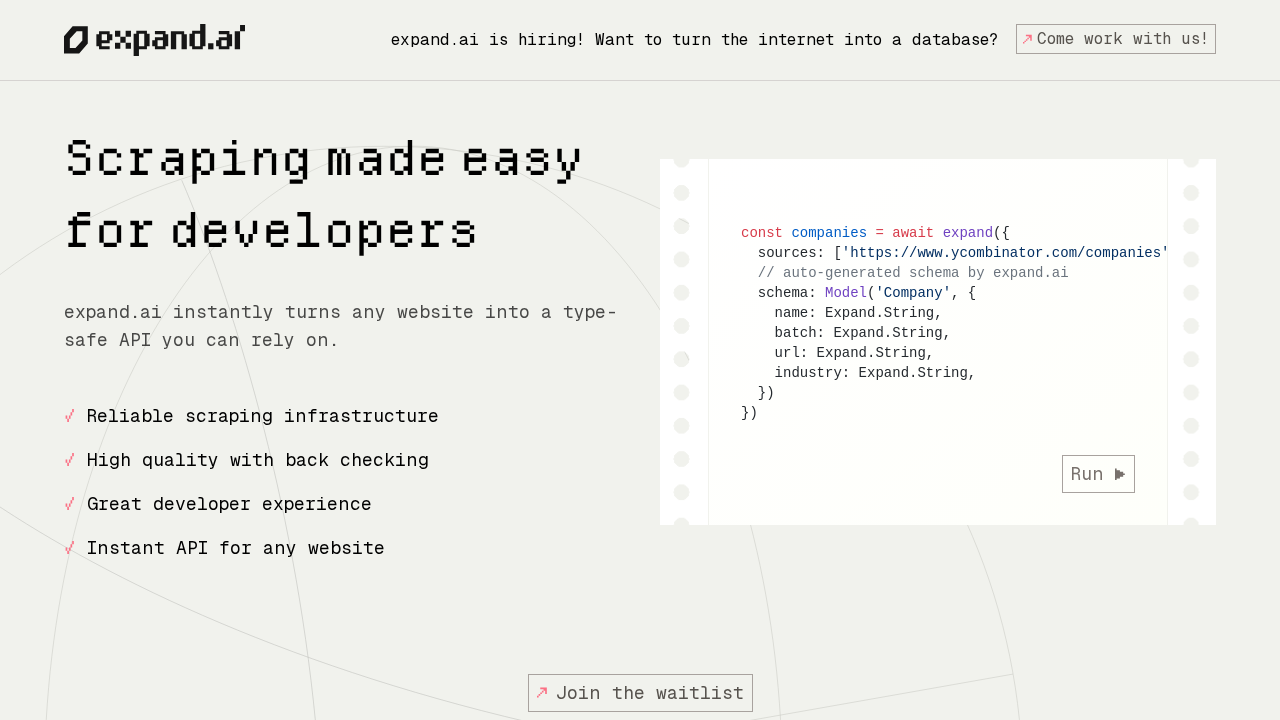Click the arrow icon beside Come work with us
This screenshot has height=720, width=1280.
[x=1027, y=39]
